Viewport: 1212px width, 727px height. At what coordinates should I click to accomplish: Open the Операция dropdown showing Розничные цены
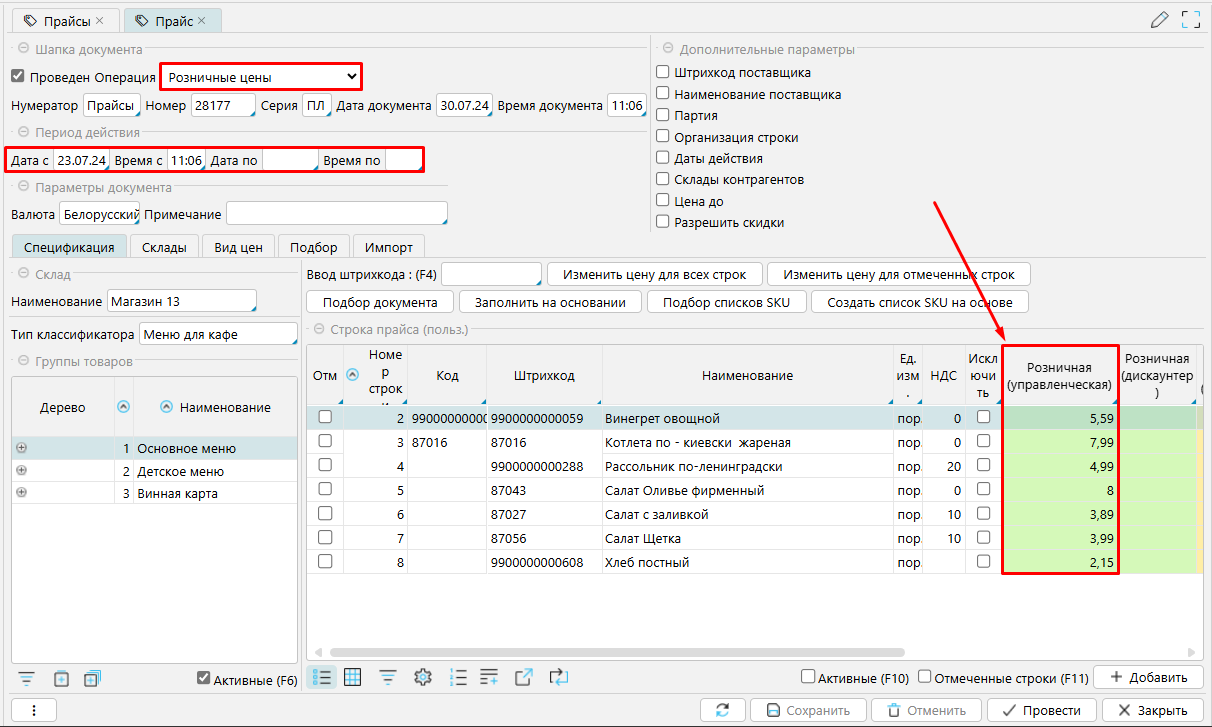261,77
